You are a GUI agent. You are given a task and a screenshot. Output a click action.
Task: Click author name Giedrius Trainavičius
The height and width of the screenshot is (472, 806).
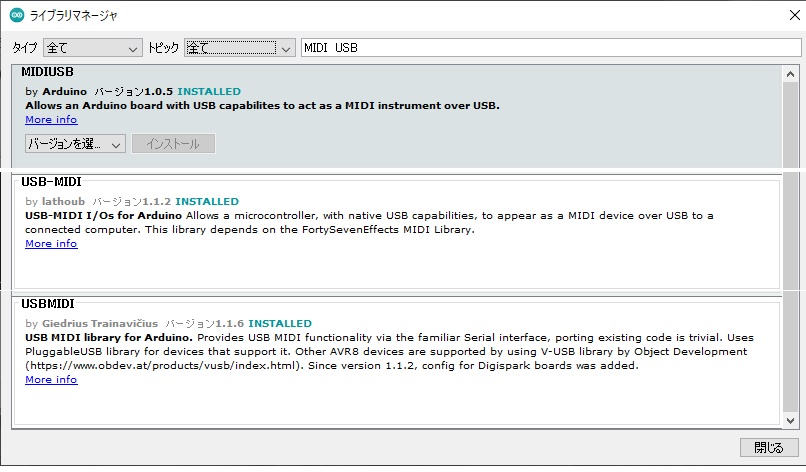(x=100, y=323)
